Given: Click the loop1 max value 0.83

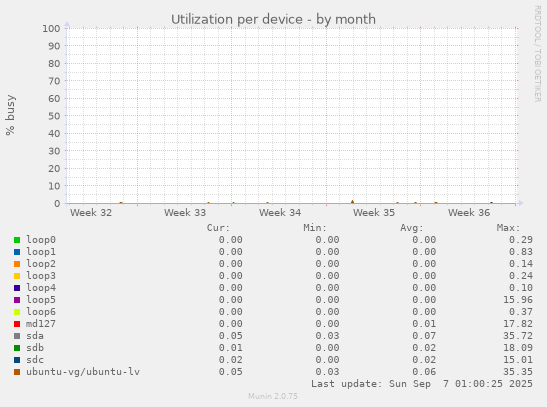Looking at the screenshot, I should pos(521,252).
